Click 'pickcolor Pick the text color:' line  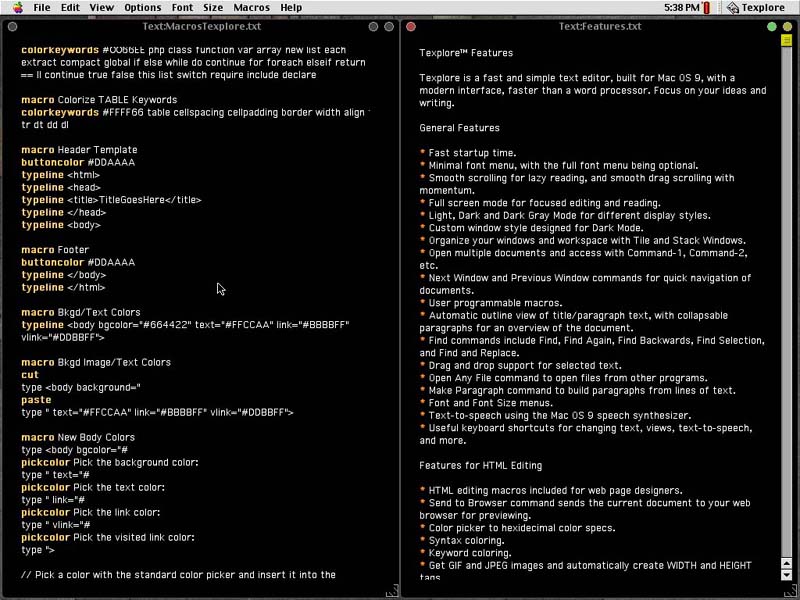[x=93, y=487]
